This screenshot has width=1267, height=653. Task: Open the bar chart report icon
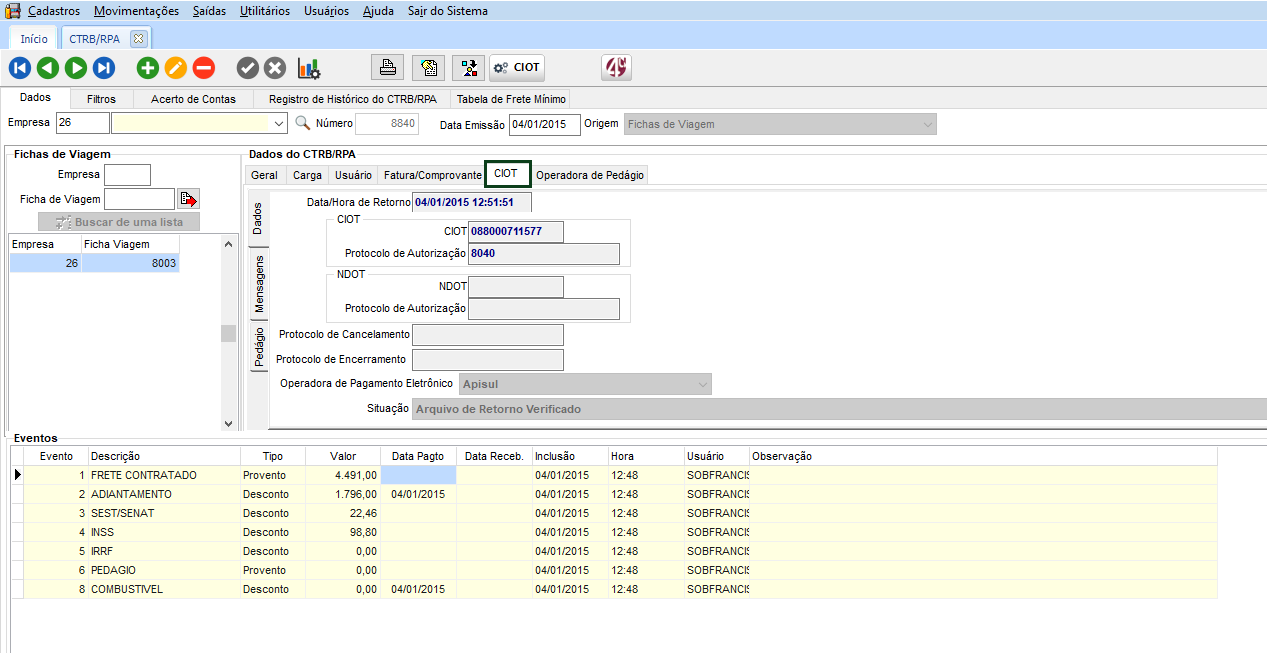309,68
